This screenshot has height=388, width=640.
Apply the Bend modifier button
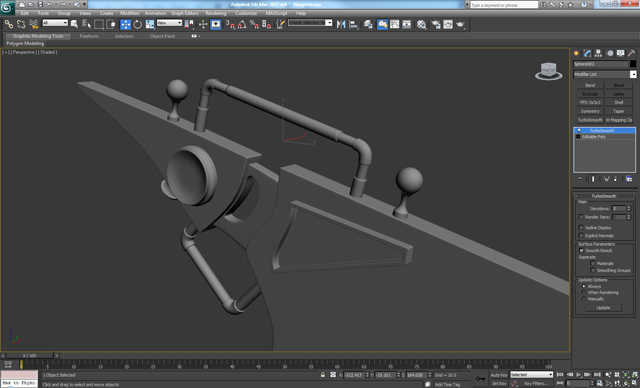point(590,85)
